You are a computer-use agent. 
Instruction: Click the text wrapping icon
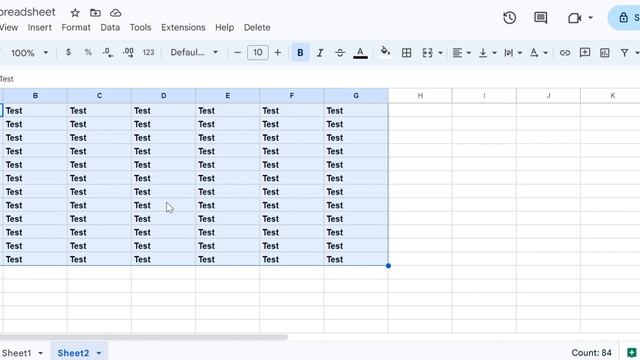[x=509, y=53]
